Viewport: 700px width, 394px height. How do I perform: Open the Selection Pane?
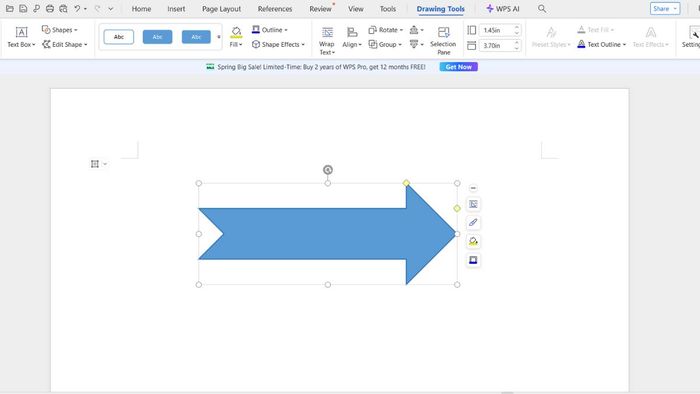click(443, 41)
